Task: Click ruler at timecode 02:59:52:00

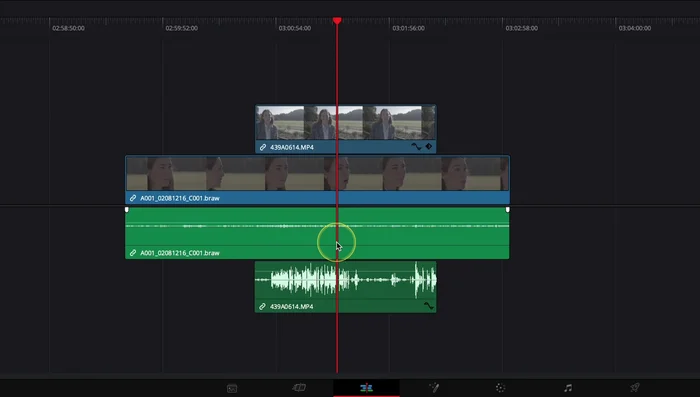Action: pyautogui.click(x=181, y=28)
